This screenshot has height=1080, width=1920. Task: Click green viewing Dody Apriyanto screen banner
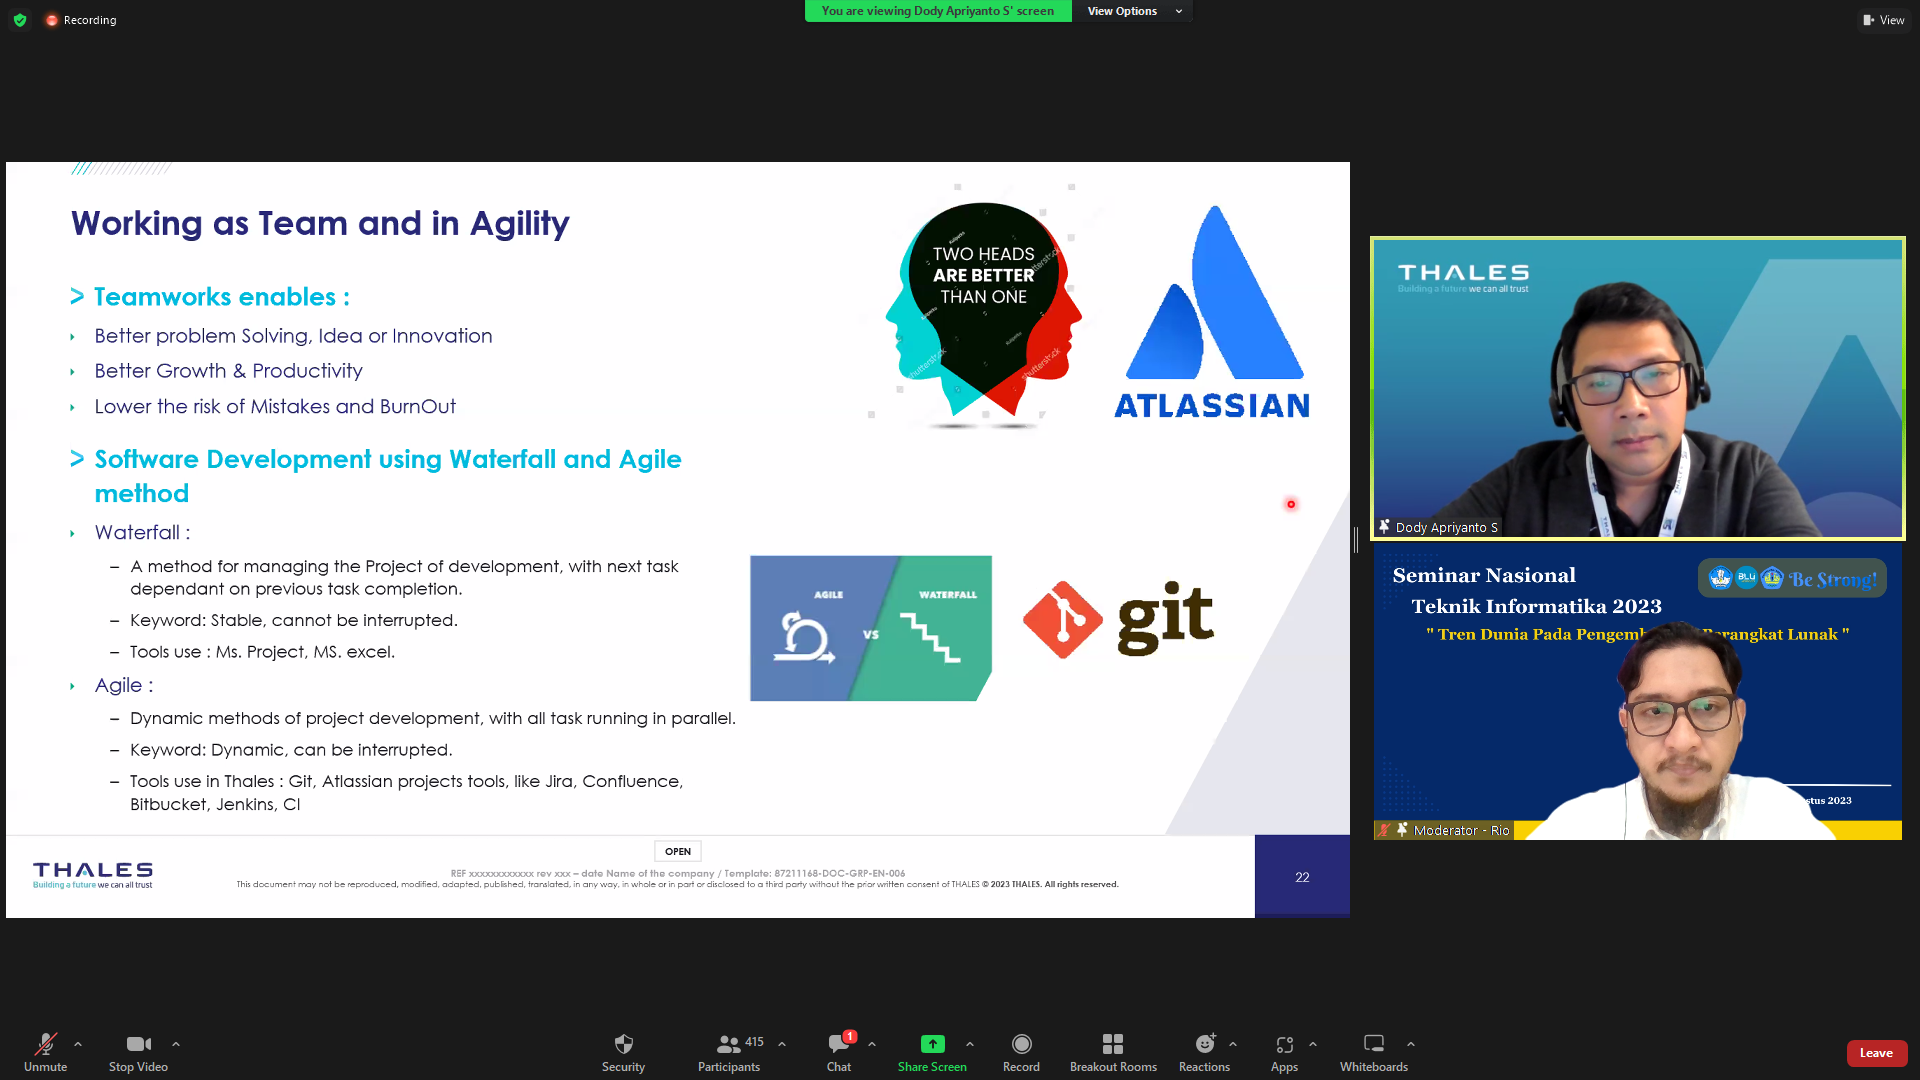coord(938,11)
